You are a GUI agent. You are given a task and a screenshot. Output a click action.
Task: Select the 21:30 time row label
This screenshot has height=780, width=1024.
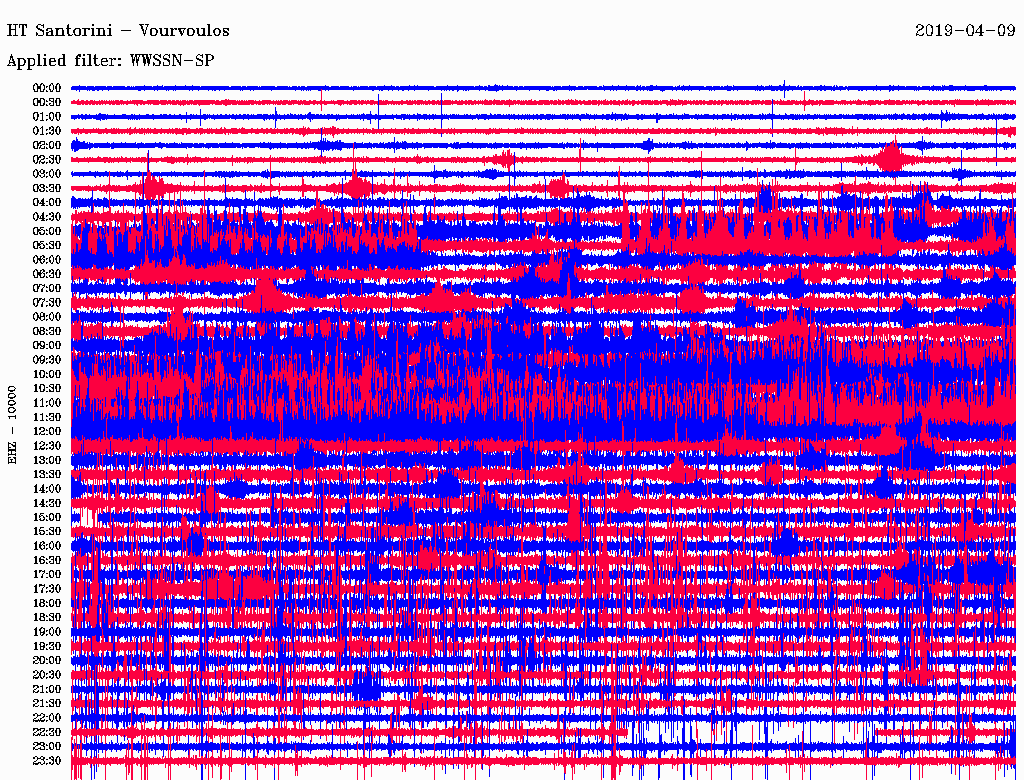(x=46, y=704)
